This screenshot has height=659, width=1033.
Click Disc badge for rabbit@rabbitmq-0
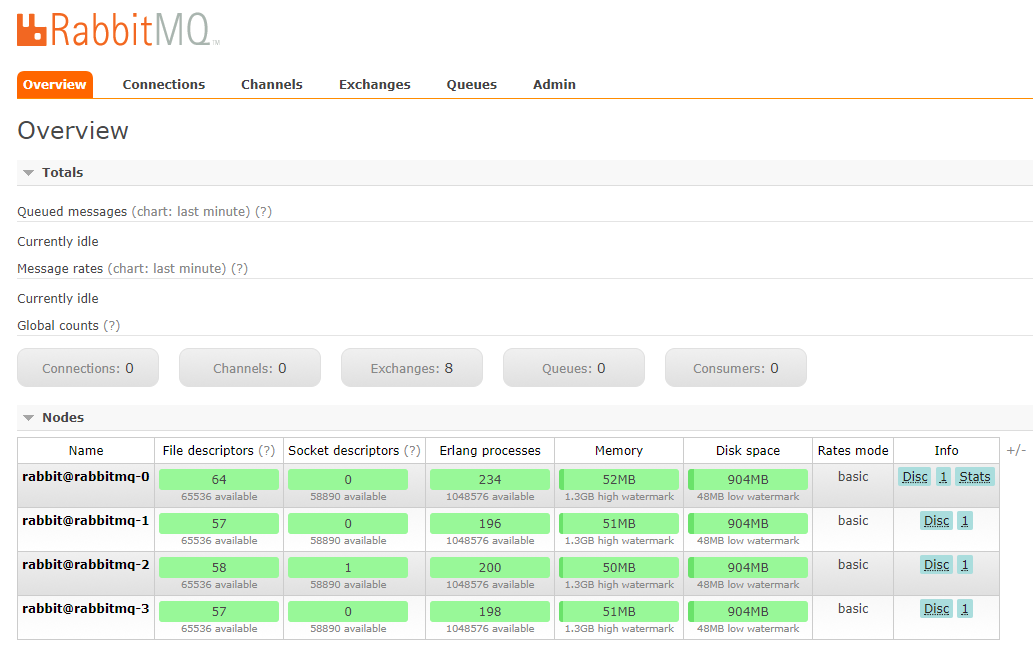click(x=914, y=476)
